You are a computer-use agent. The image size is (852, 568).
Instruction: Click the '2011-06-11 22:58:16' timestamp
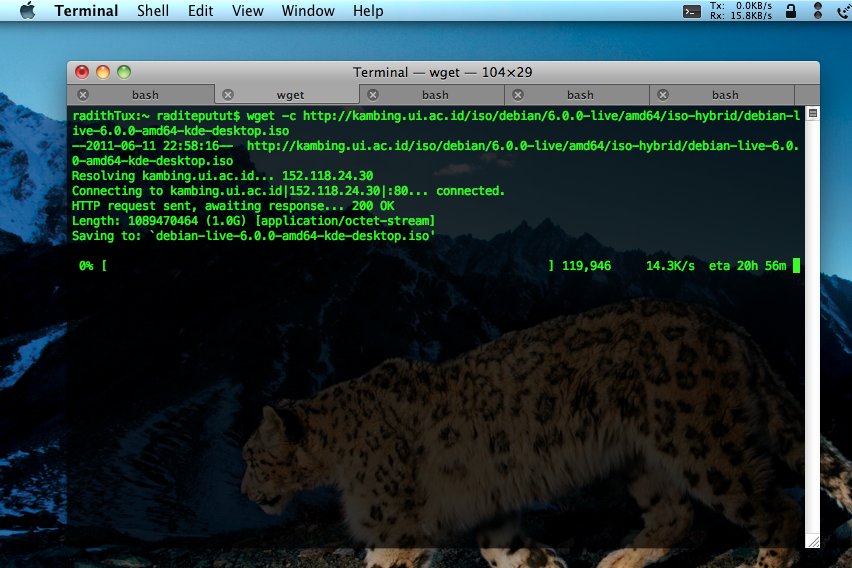(152, 146)
